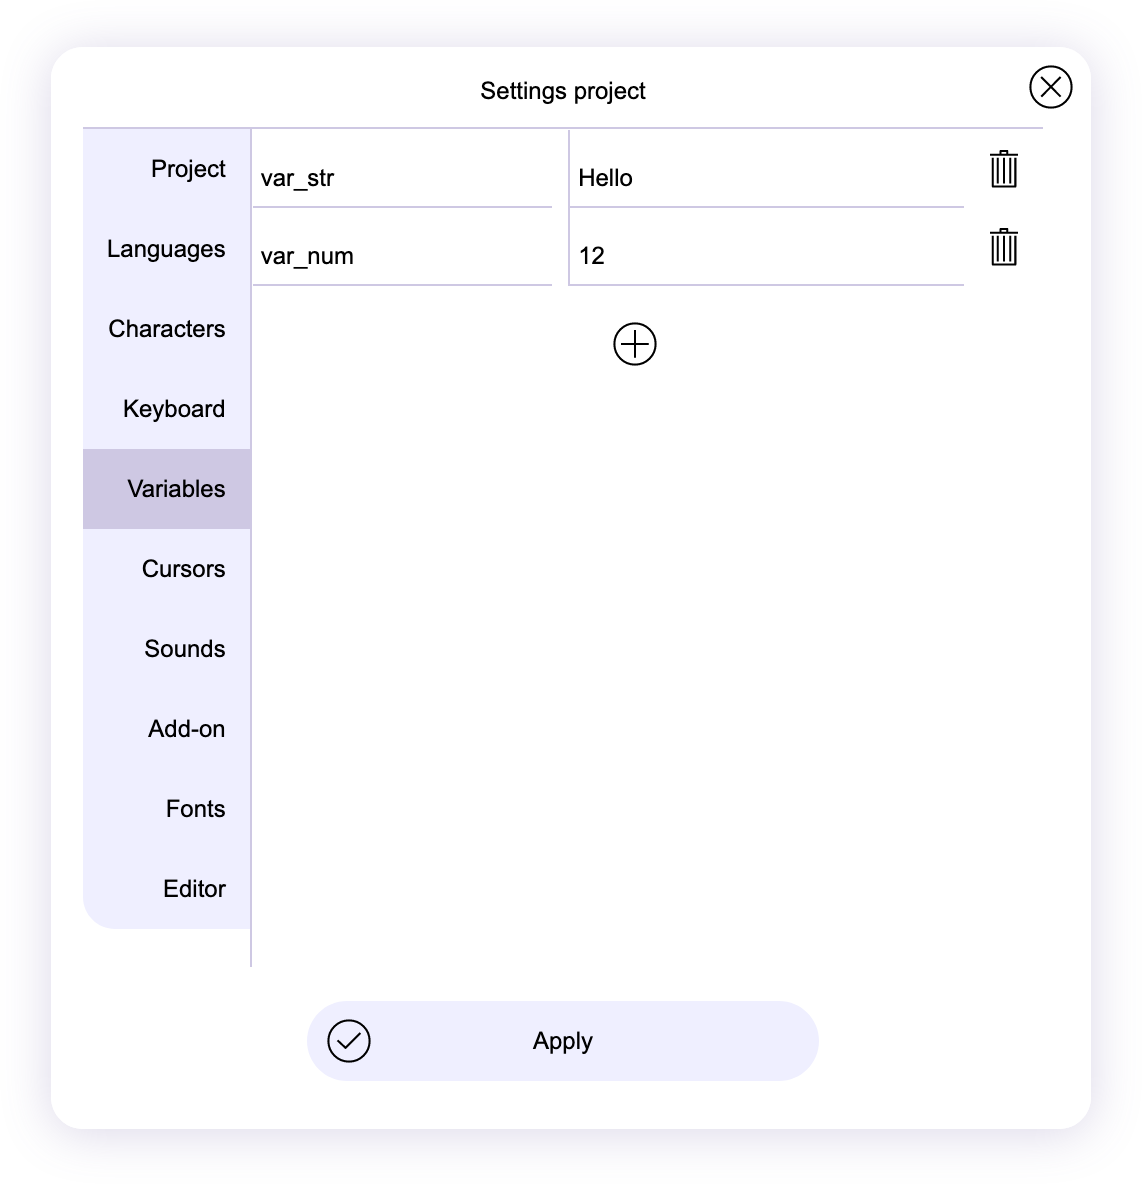The image size is (1142, 1184).
Task: Edit the var_num name field
Action: click(402, 256)
